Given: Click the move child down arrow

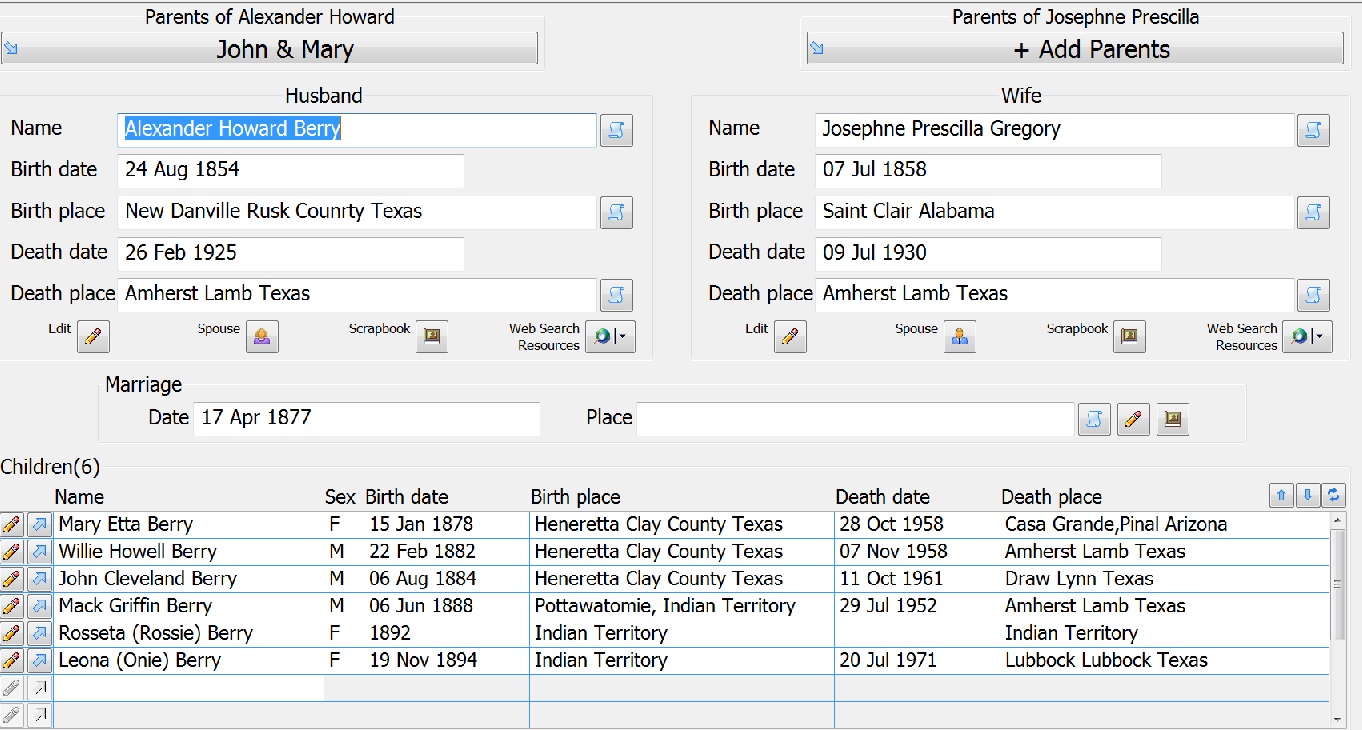Looking at the screenshot, I should (1307, 495).
